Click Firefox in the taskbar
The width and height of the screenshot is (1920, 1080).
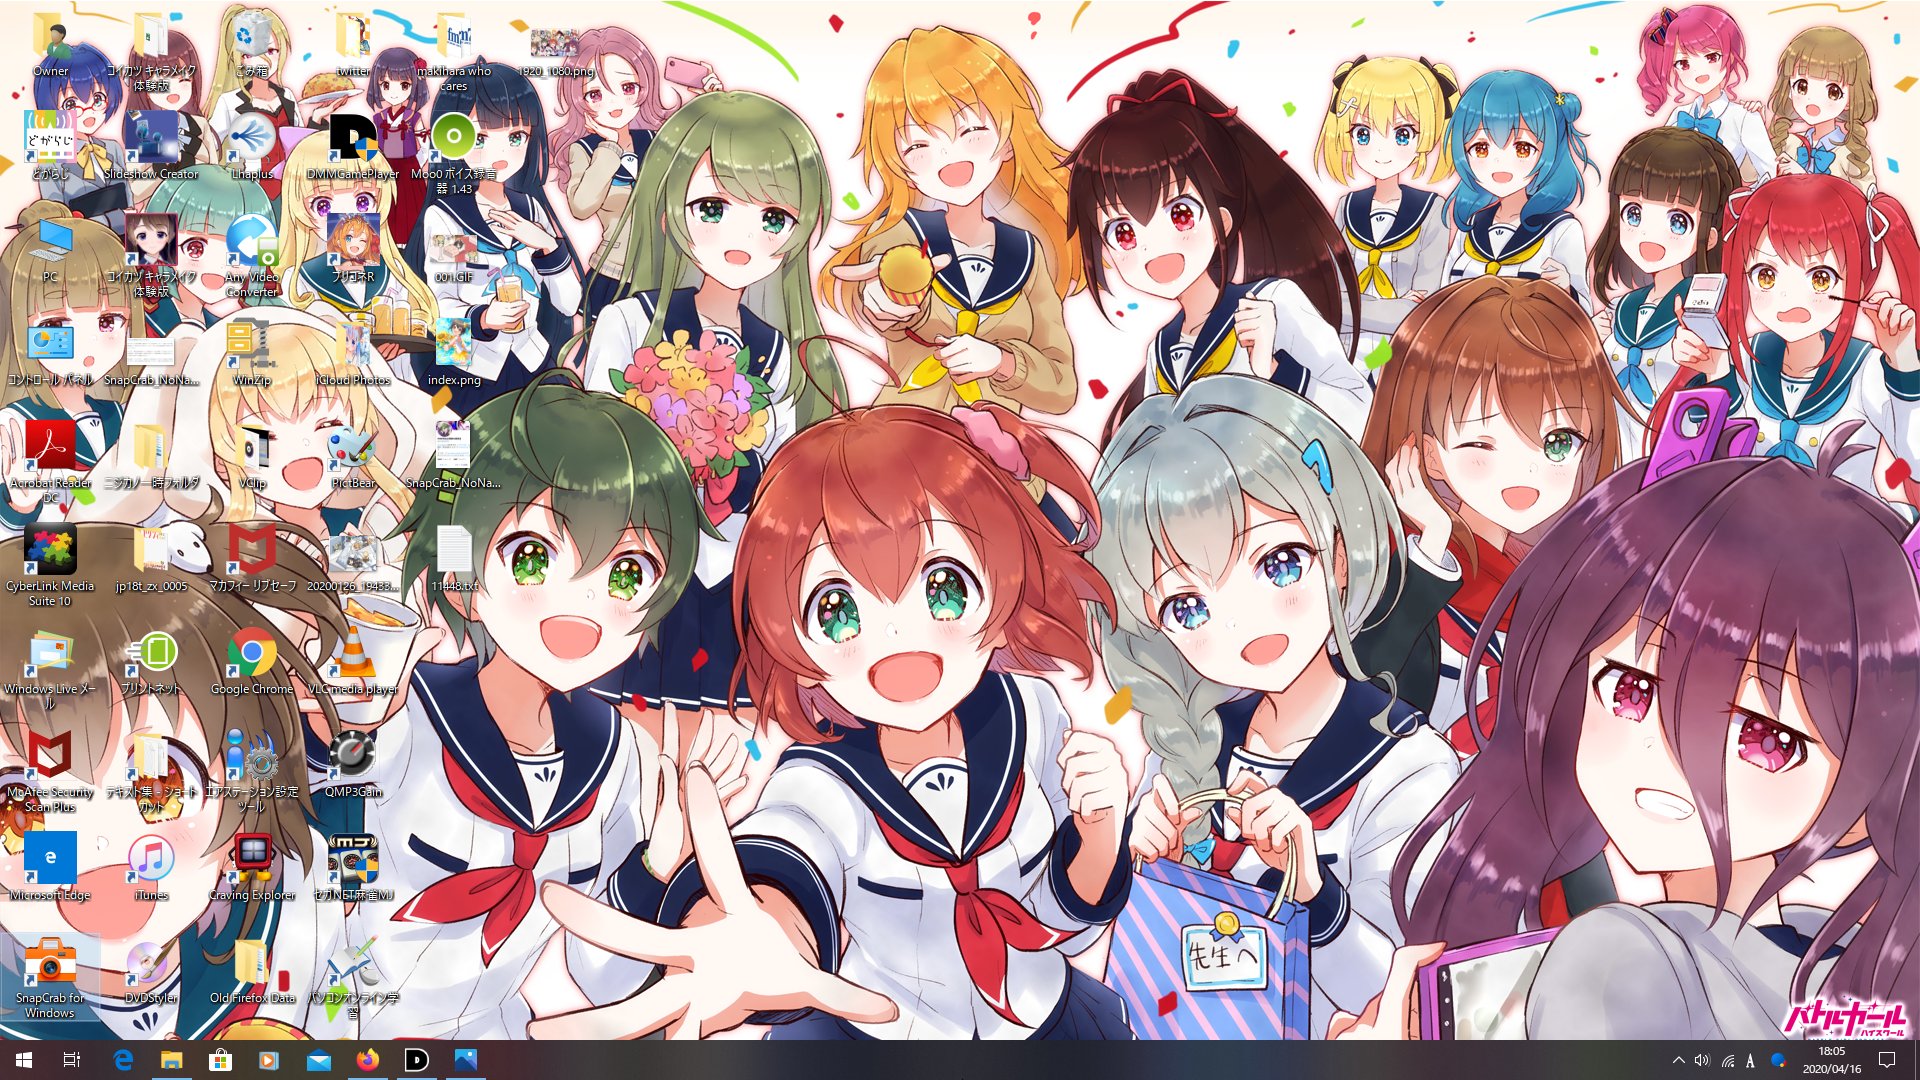(367, 1060)
